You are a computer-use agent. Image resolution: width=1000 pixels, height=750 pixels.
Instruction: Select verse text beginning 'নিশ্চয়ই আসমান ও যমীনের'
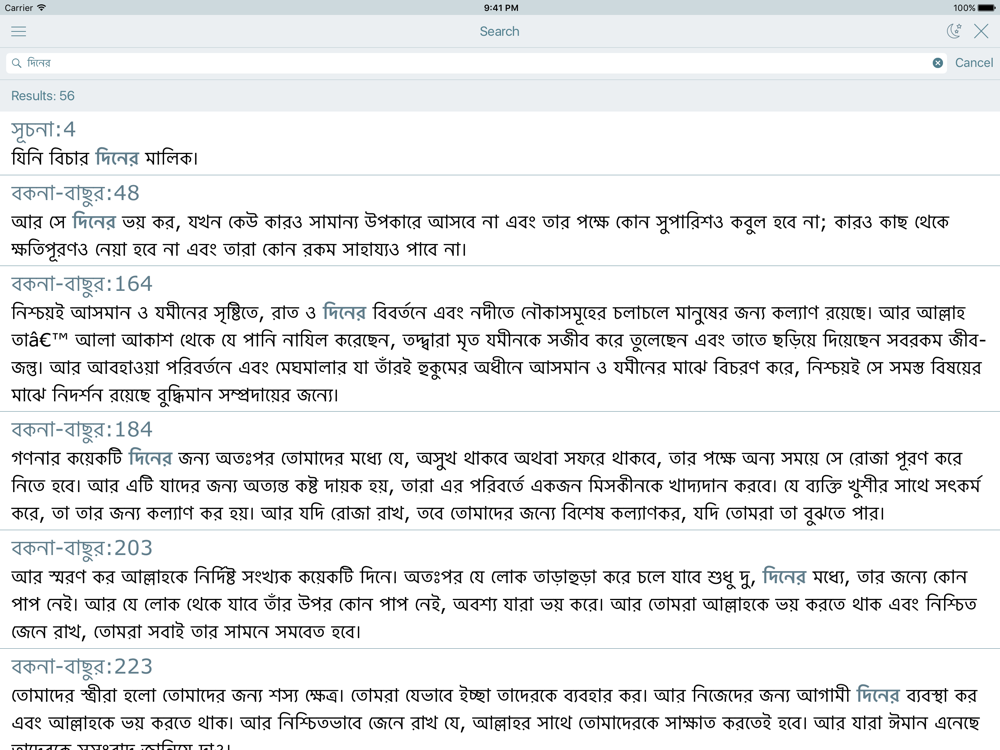coord(497,353)
